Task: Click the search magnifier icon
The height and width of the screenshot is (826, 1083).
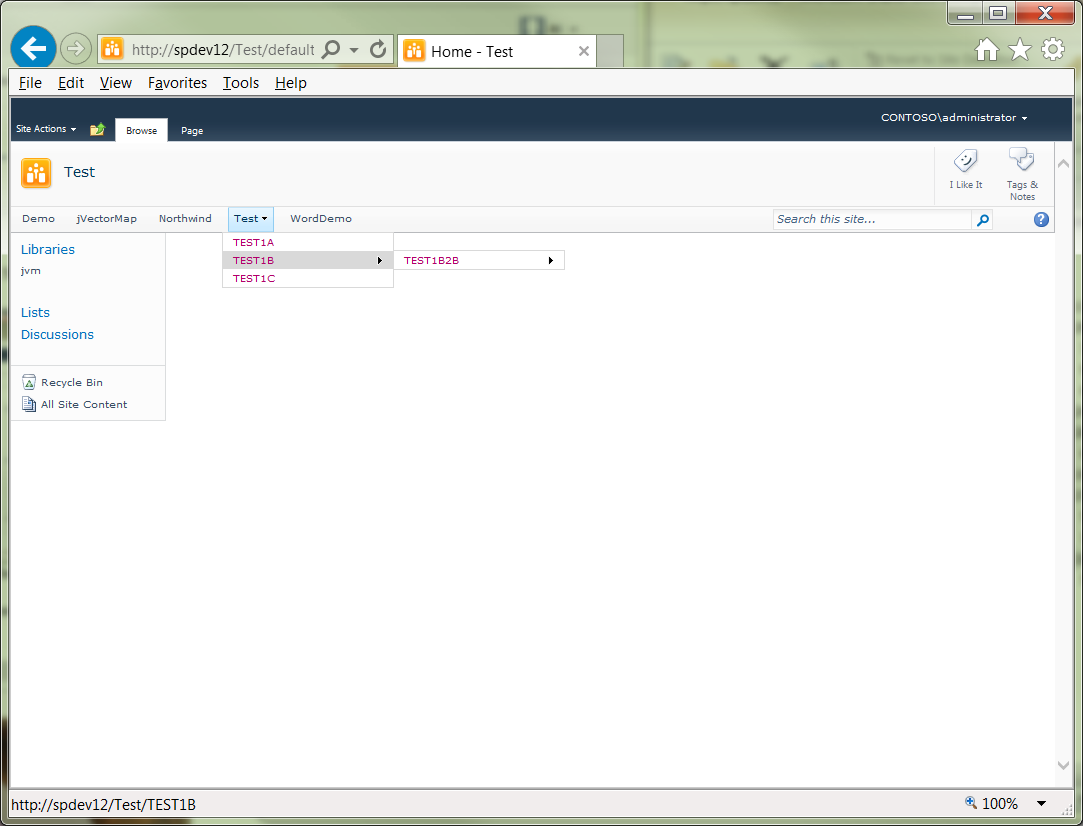Action: (981, 219)
